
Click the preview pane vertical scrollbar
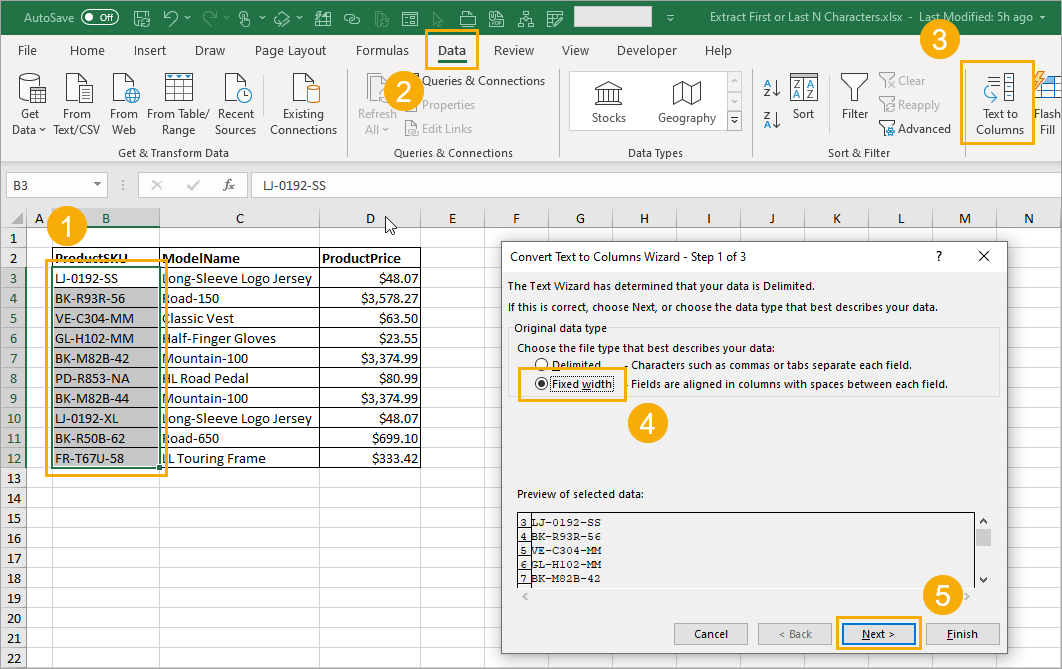983,550
